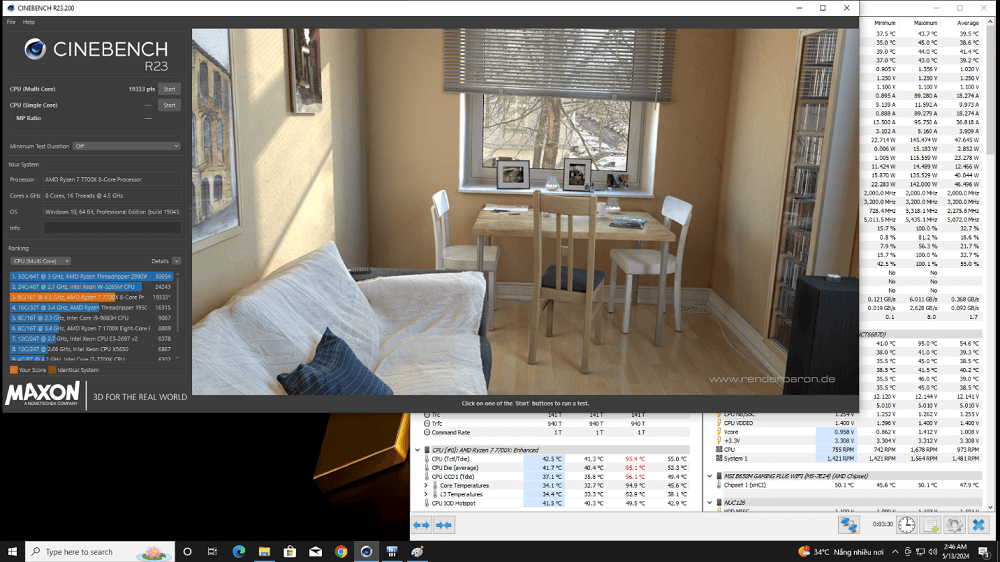Viewport: 1000px width, 562px height.
Task: Click the HWiNFO expand columns arrows icon
Action: [x=422, y=525]
